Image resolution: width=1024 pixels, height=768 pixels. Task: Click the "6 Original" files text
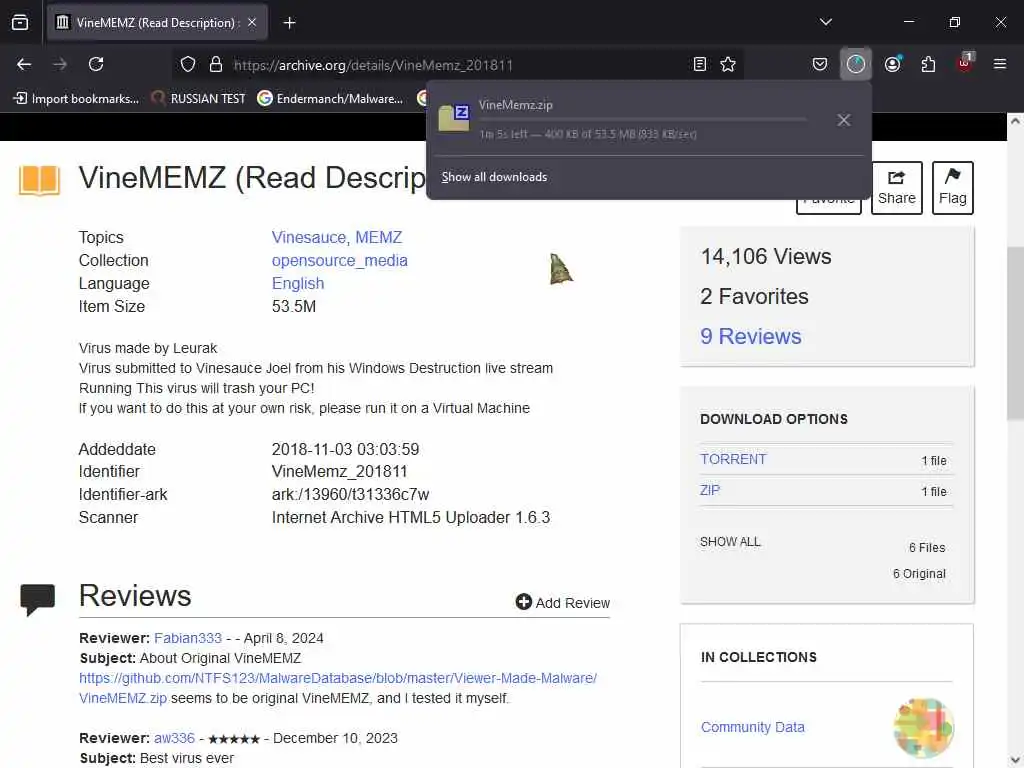[919, 573]
